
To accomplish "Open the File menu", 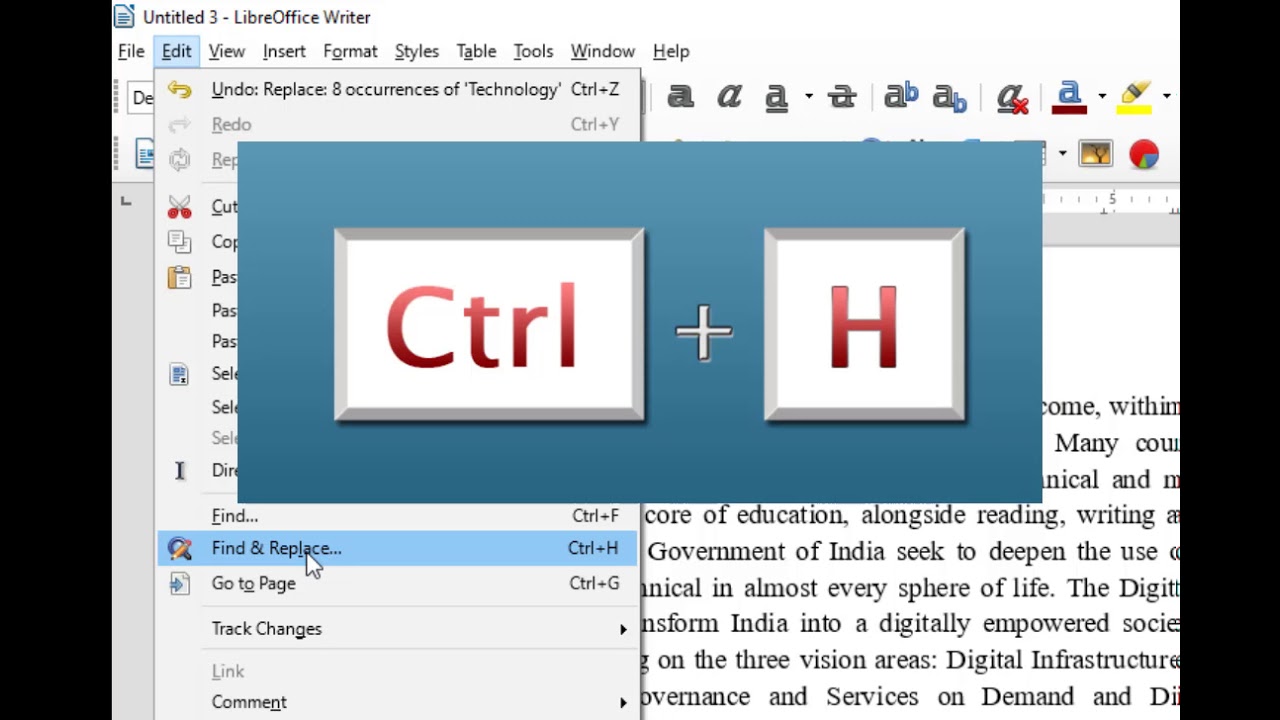I will [131, 51].
